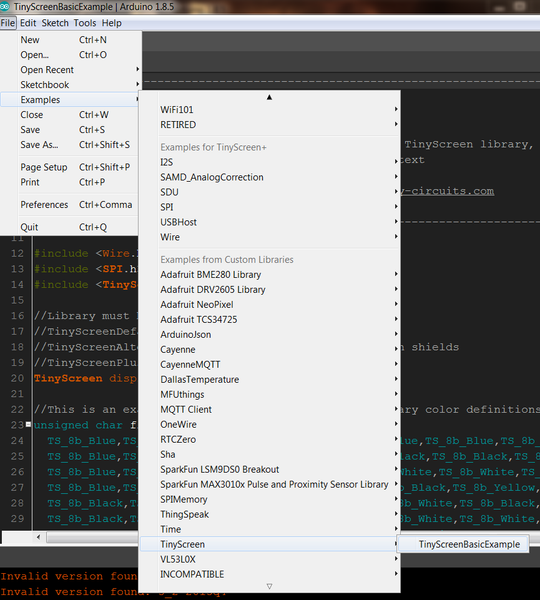Open MFUthings examples
This screenshot has height=600, width=540.
coord(270,395)
